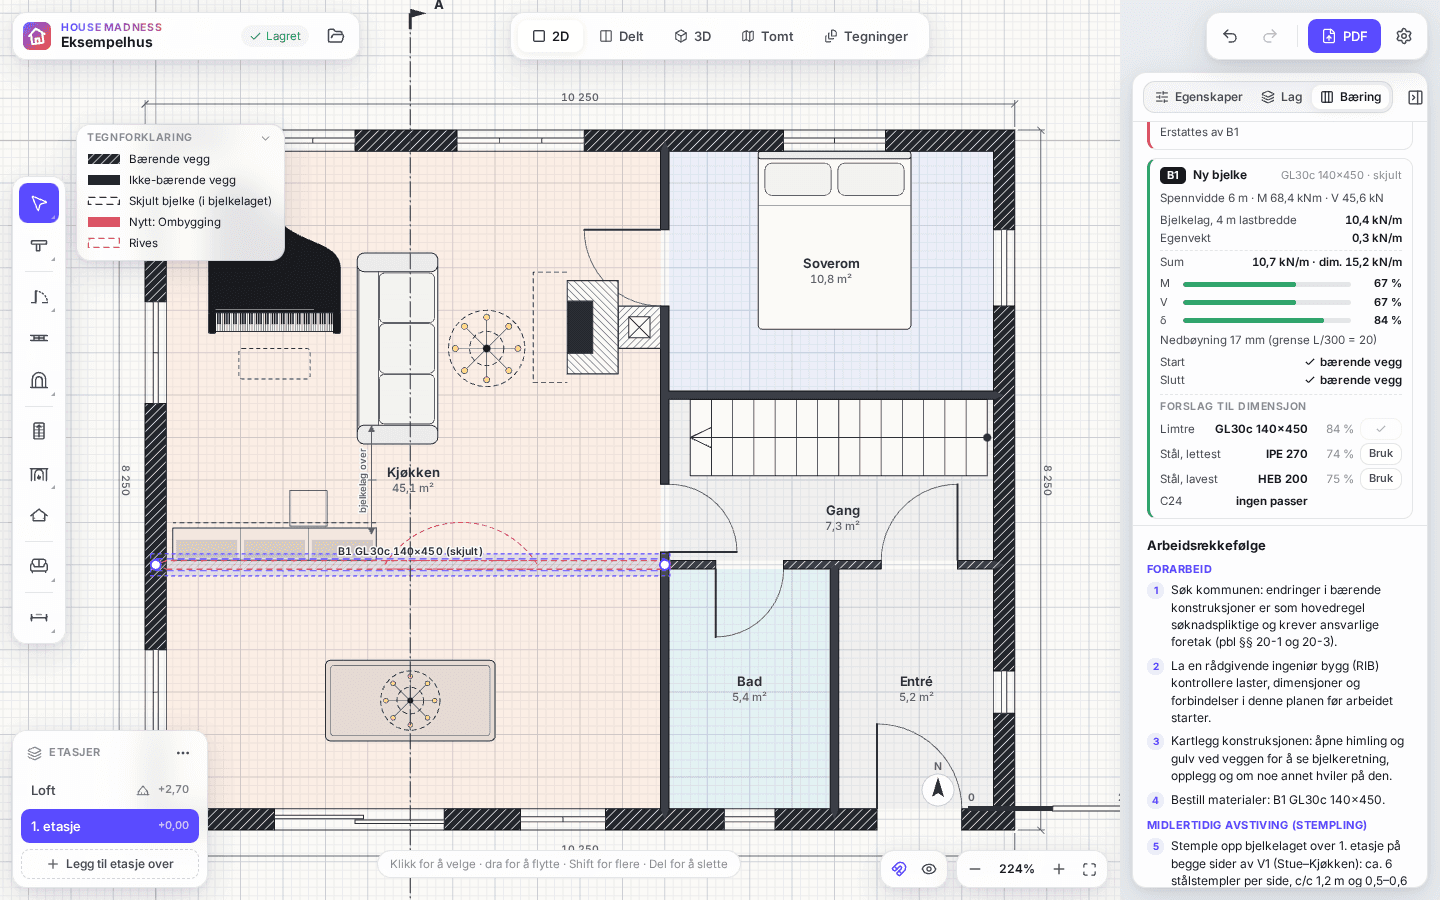Click the north compass indicator
This screenshot has width=1440, height=900.
pyautogui.click(x=938, y=788)
